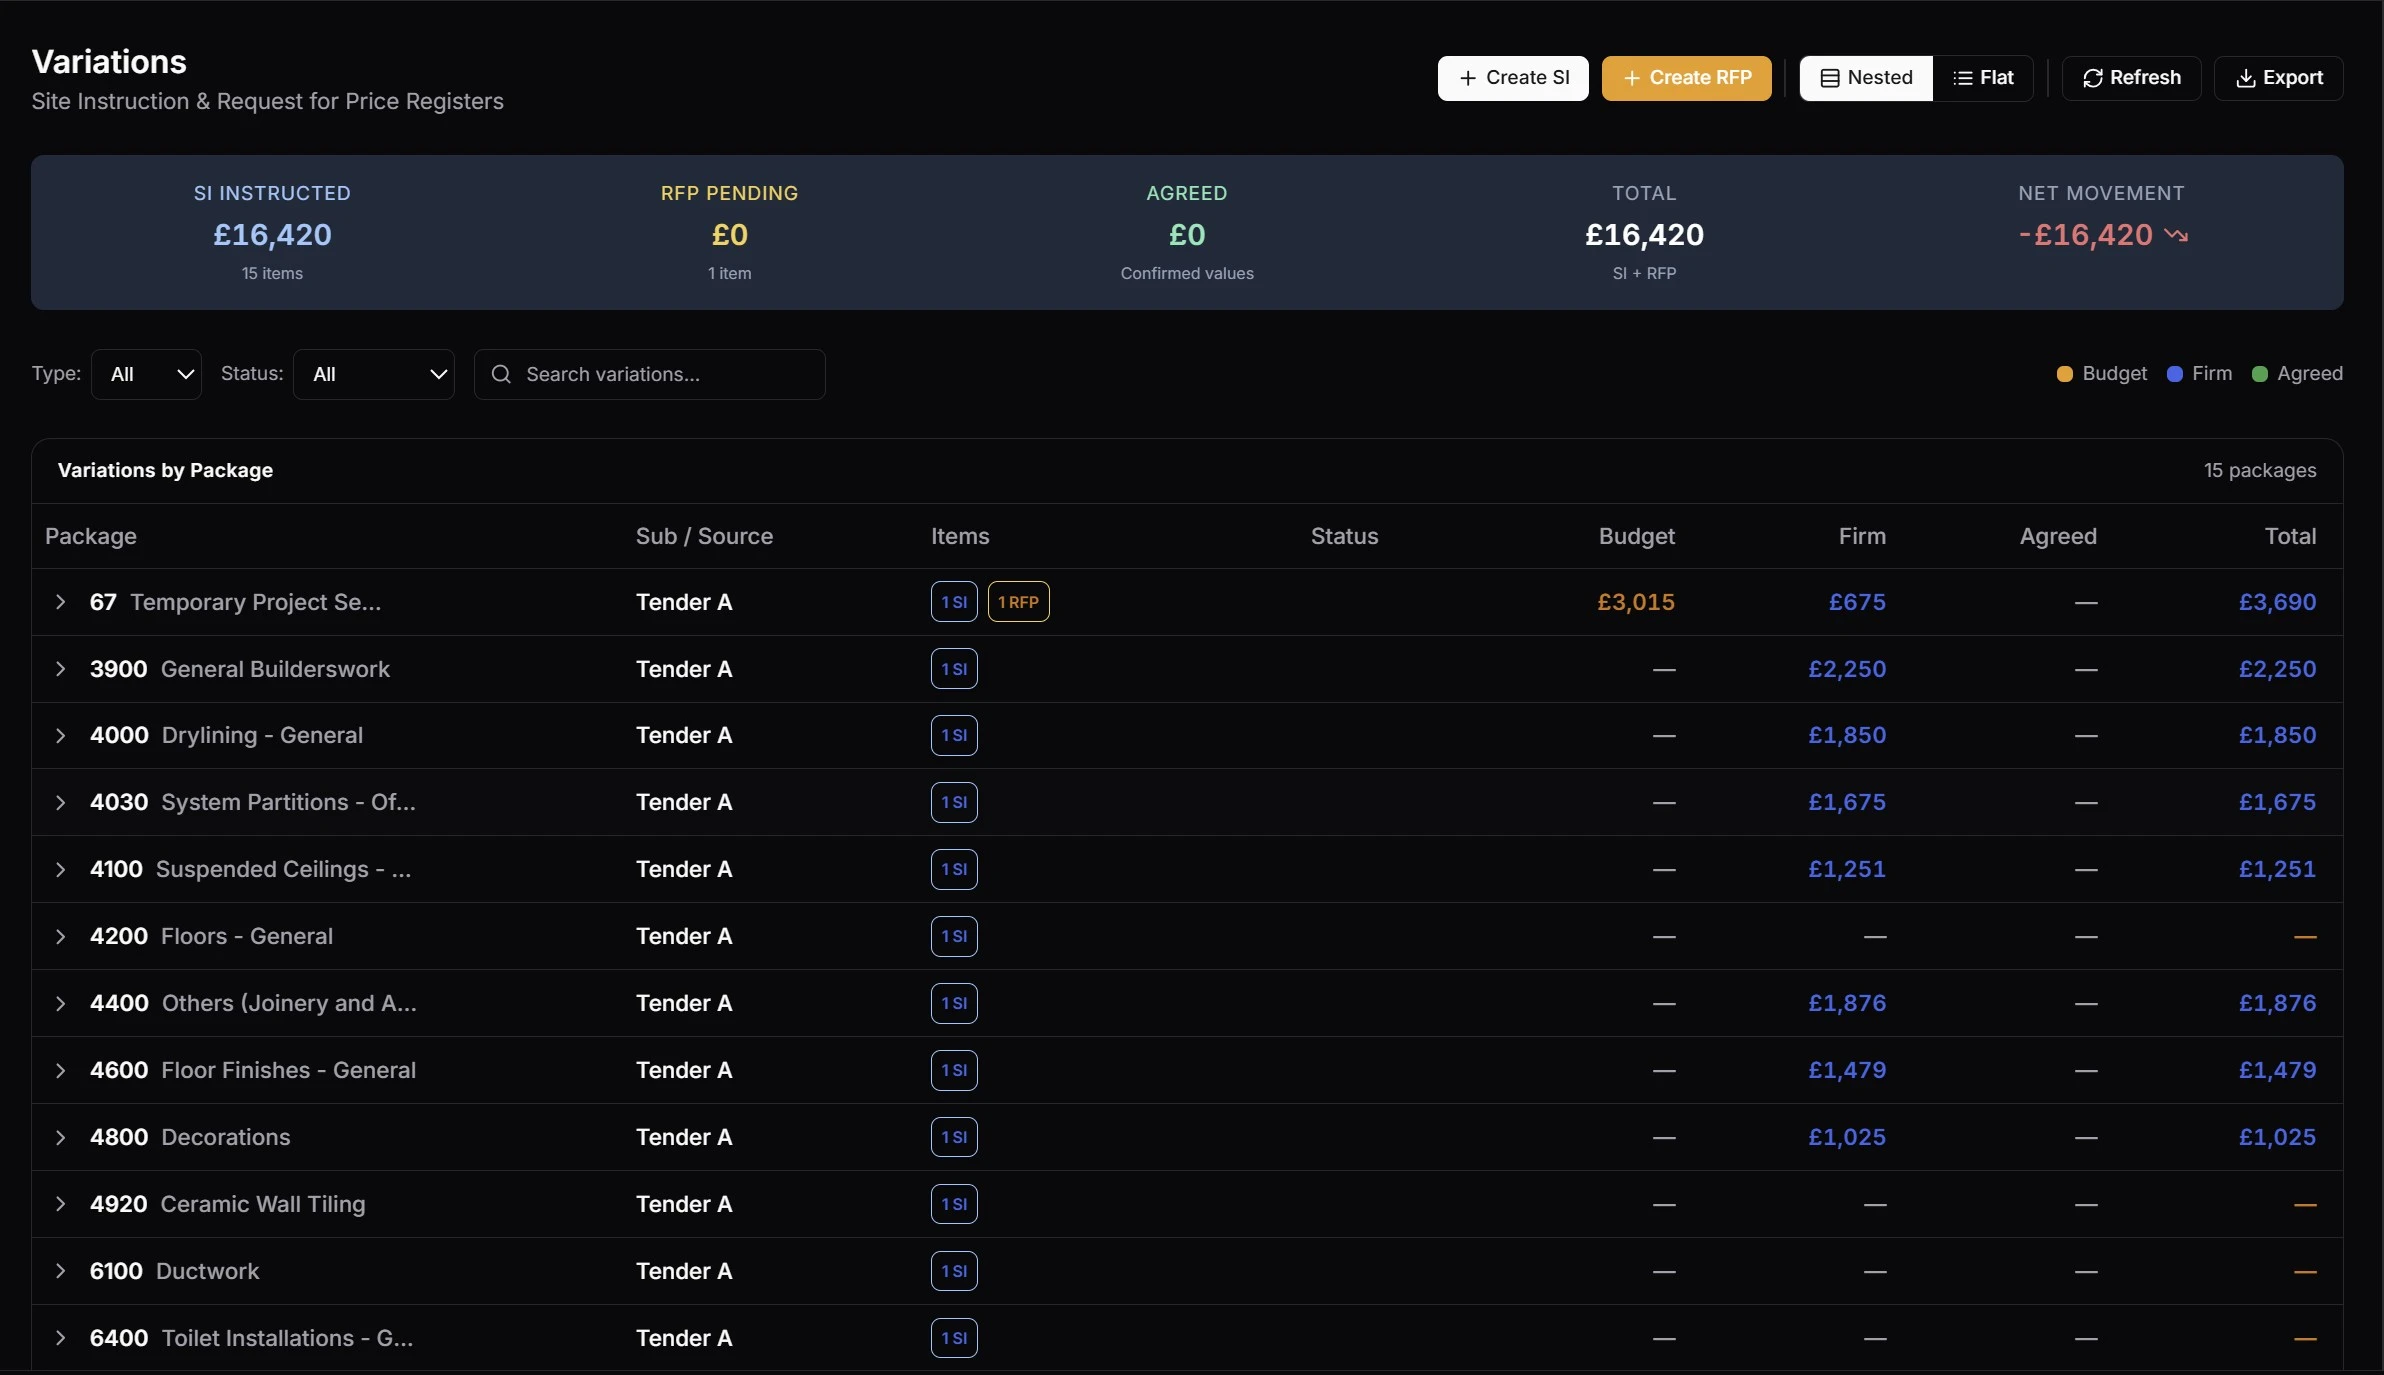
Task: Click the 1 SI badge for Ceramic Wall Tiling
Action: tap(953, 1204)
